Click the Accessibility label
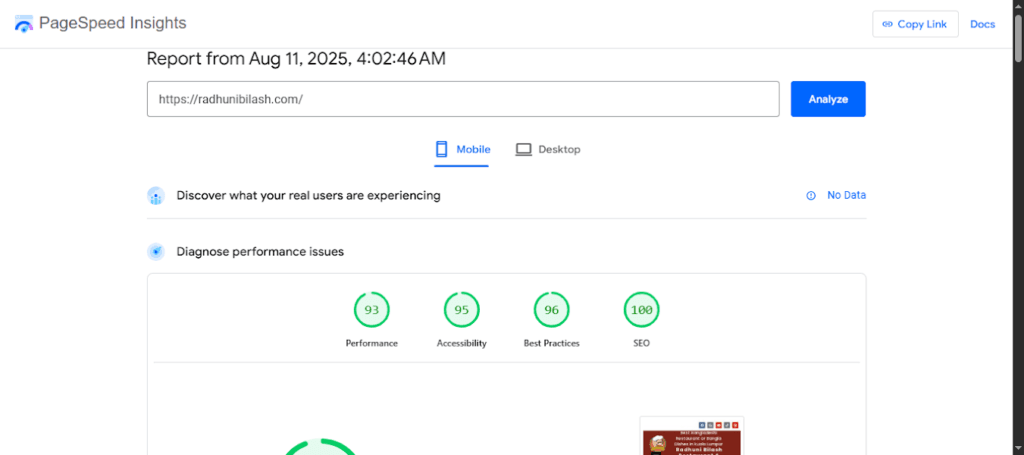The image size is (1024, 455). coord(462,343)
